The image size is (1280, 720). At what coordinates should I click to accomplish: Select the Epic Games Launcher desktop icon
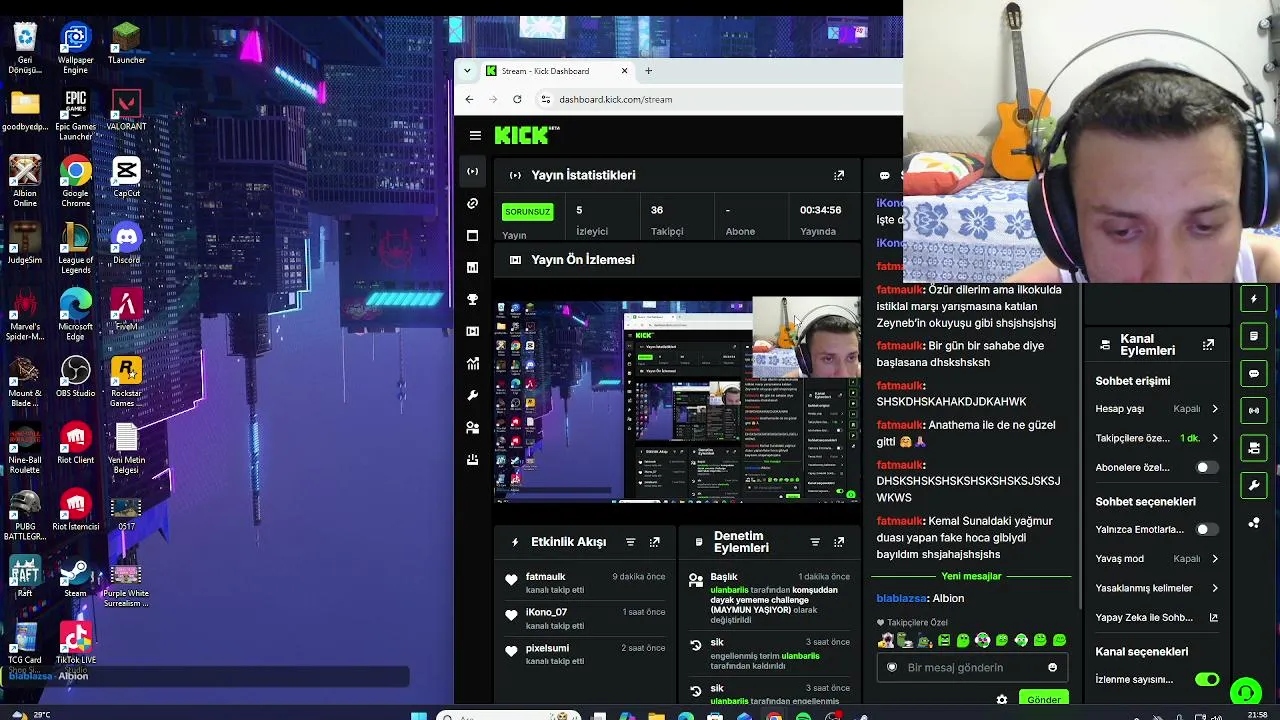coord(75,115)
